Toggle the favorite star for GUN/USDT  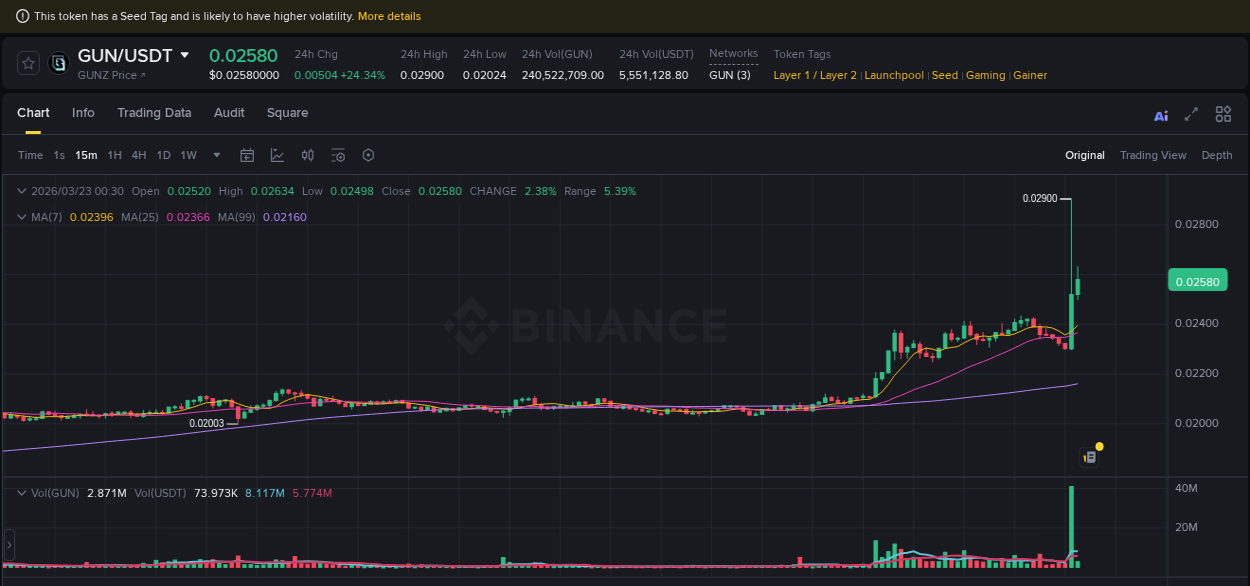coord(27,62)
